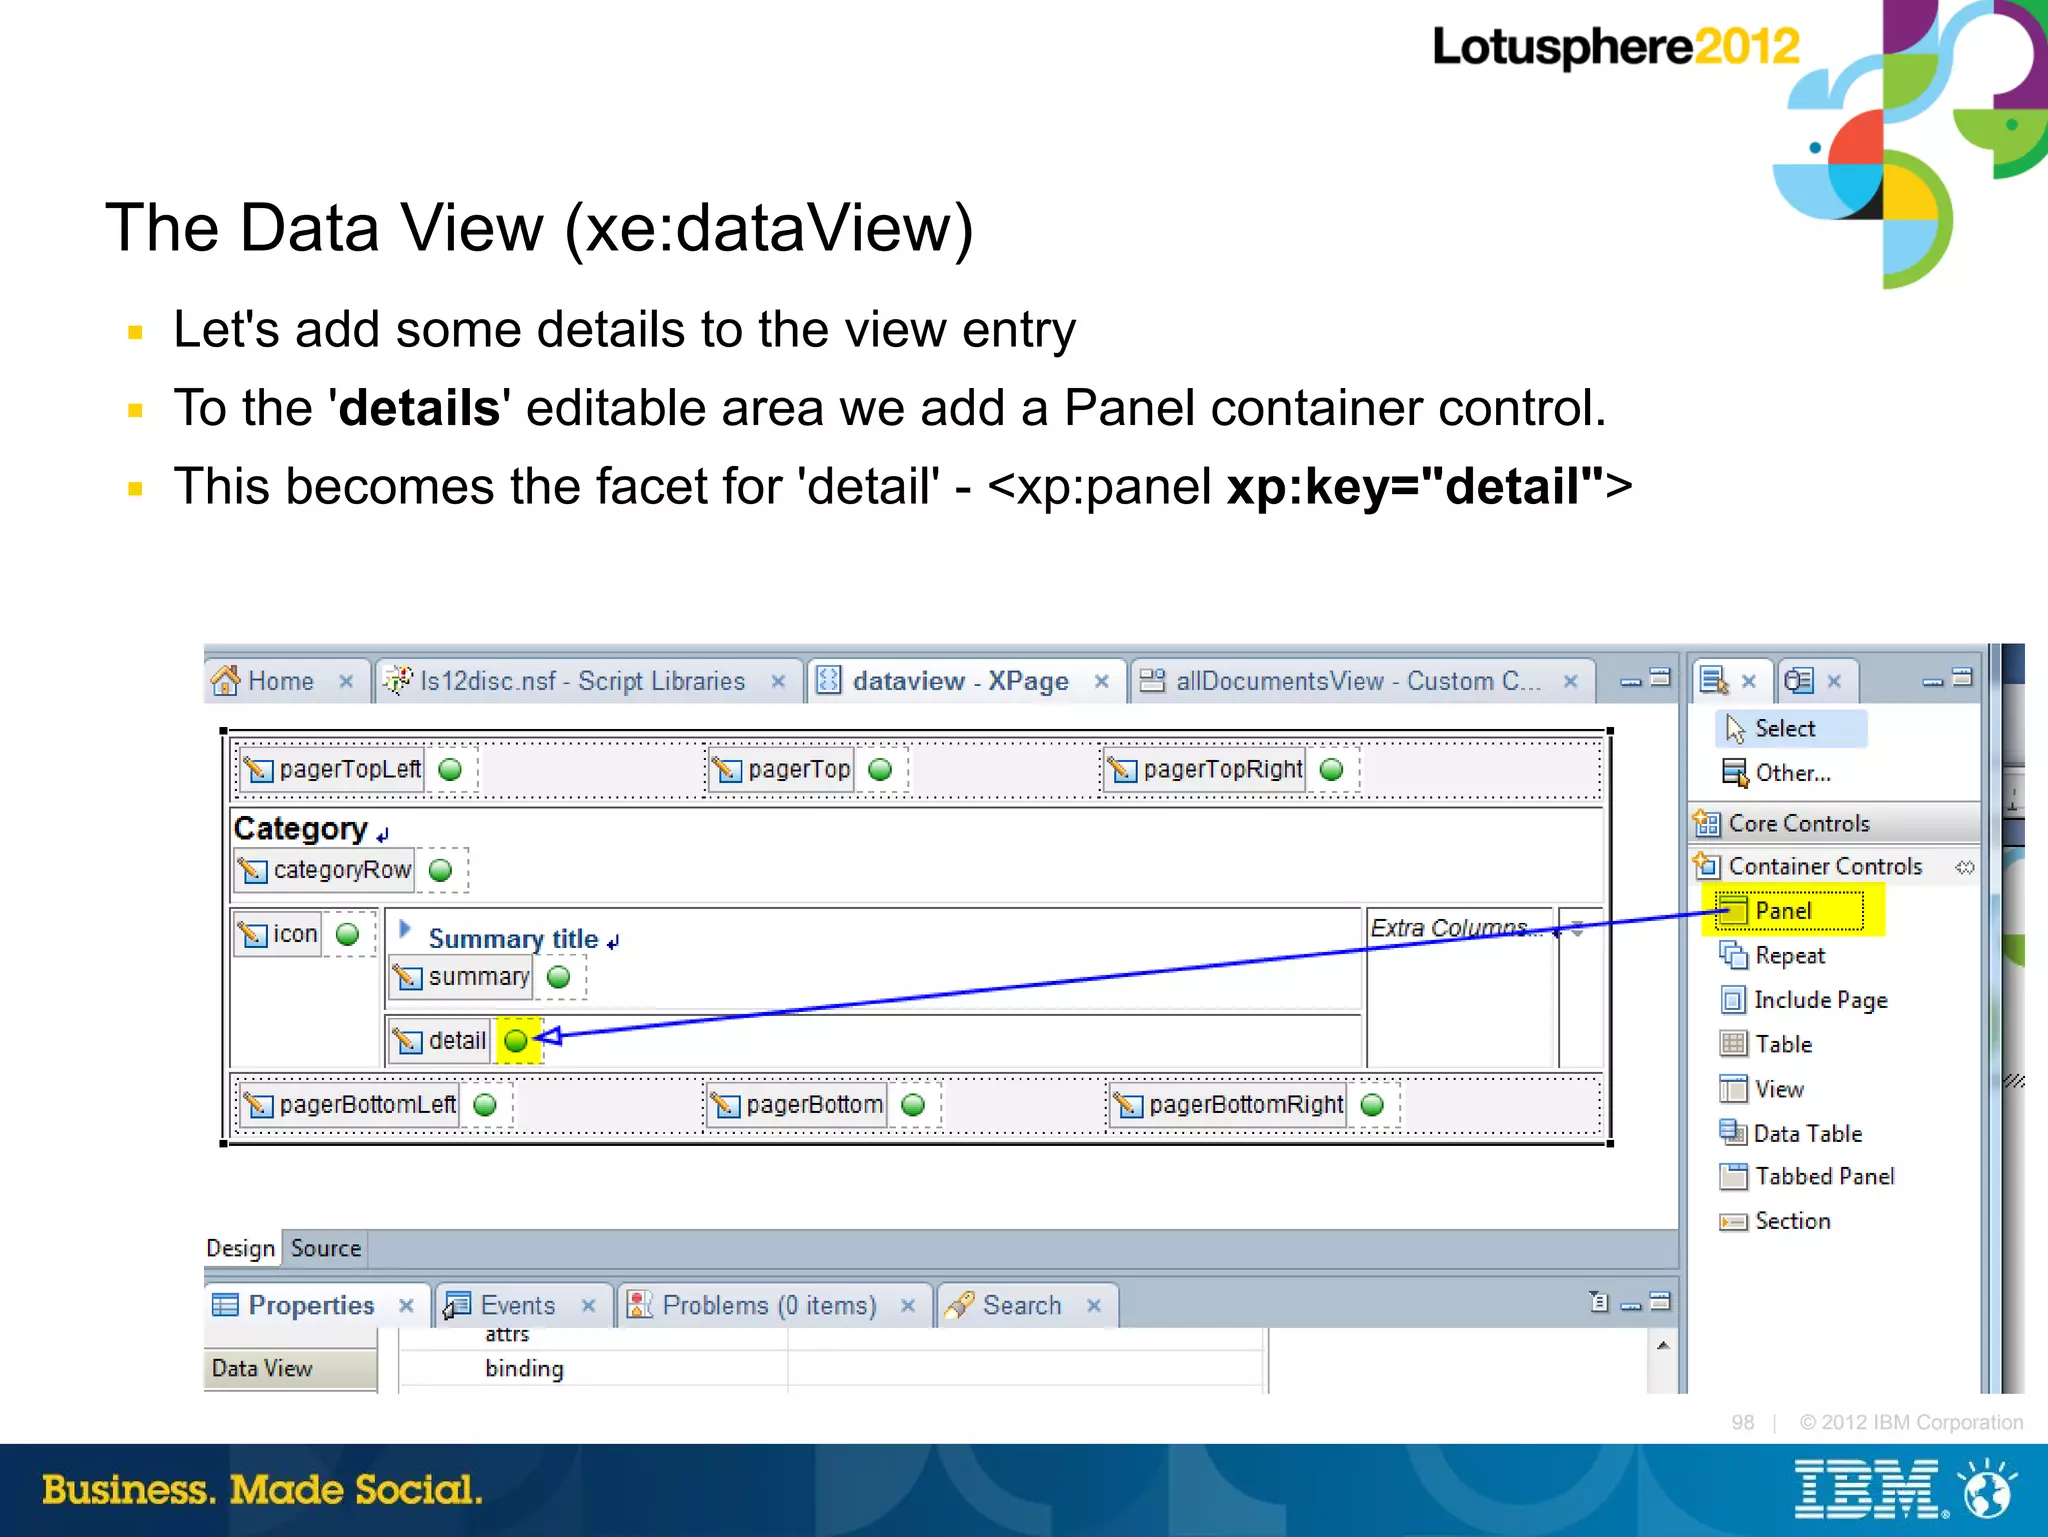Image resolution: width=2048 pixels, height=1537 pixels.
Task: Click the Select pointer tool
Action: pyautogui.click(x=1791, y=729)
